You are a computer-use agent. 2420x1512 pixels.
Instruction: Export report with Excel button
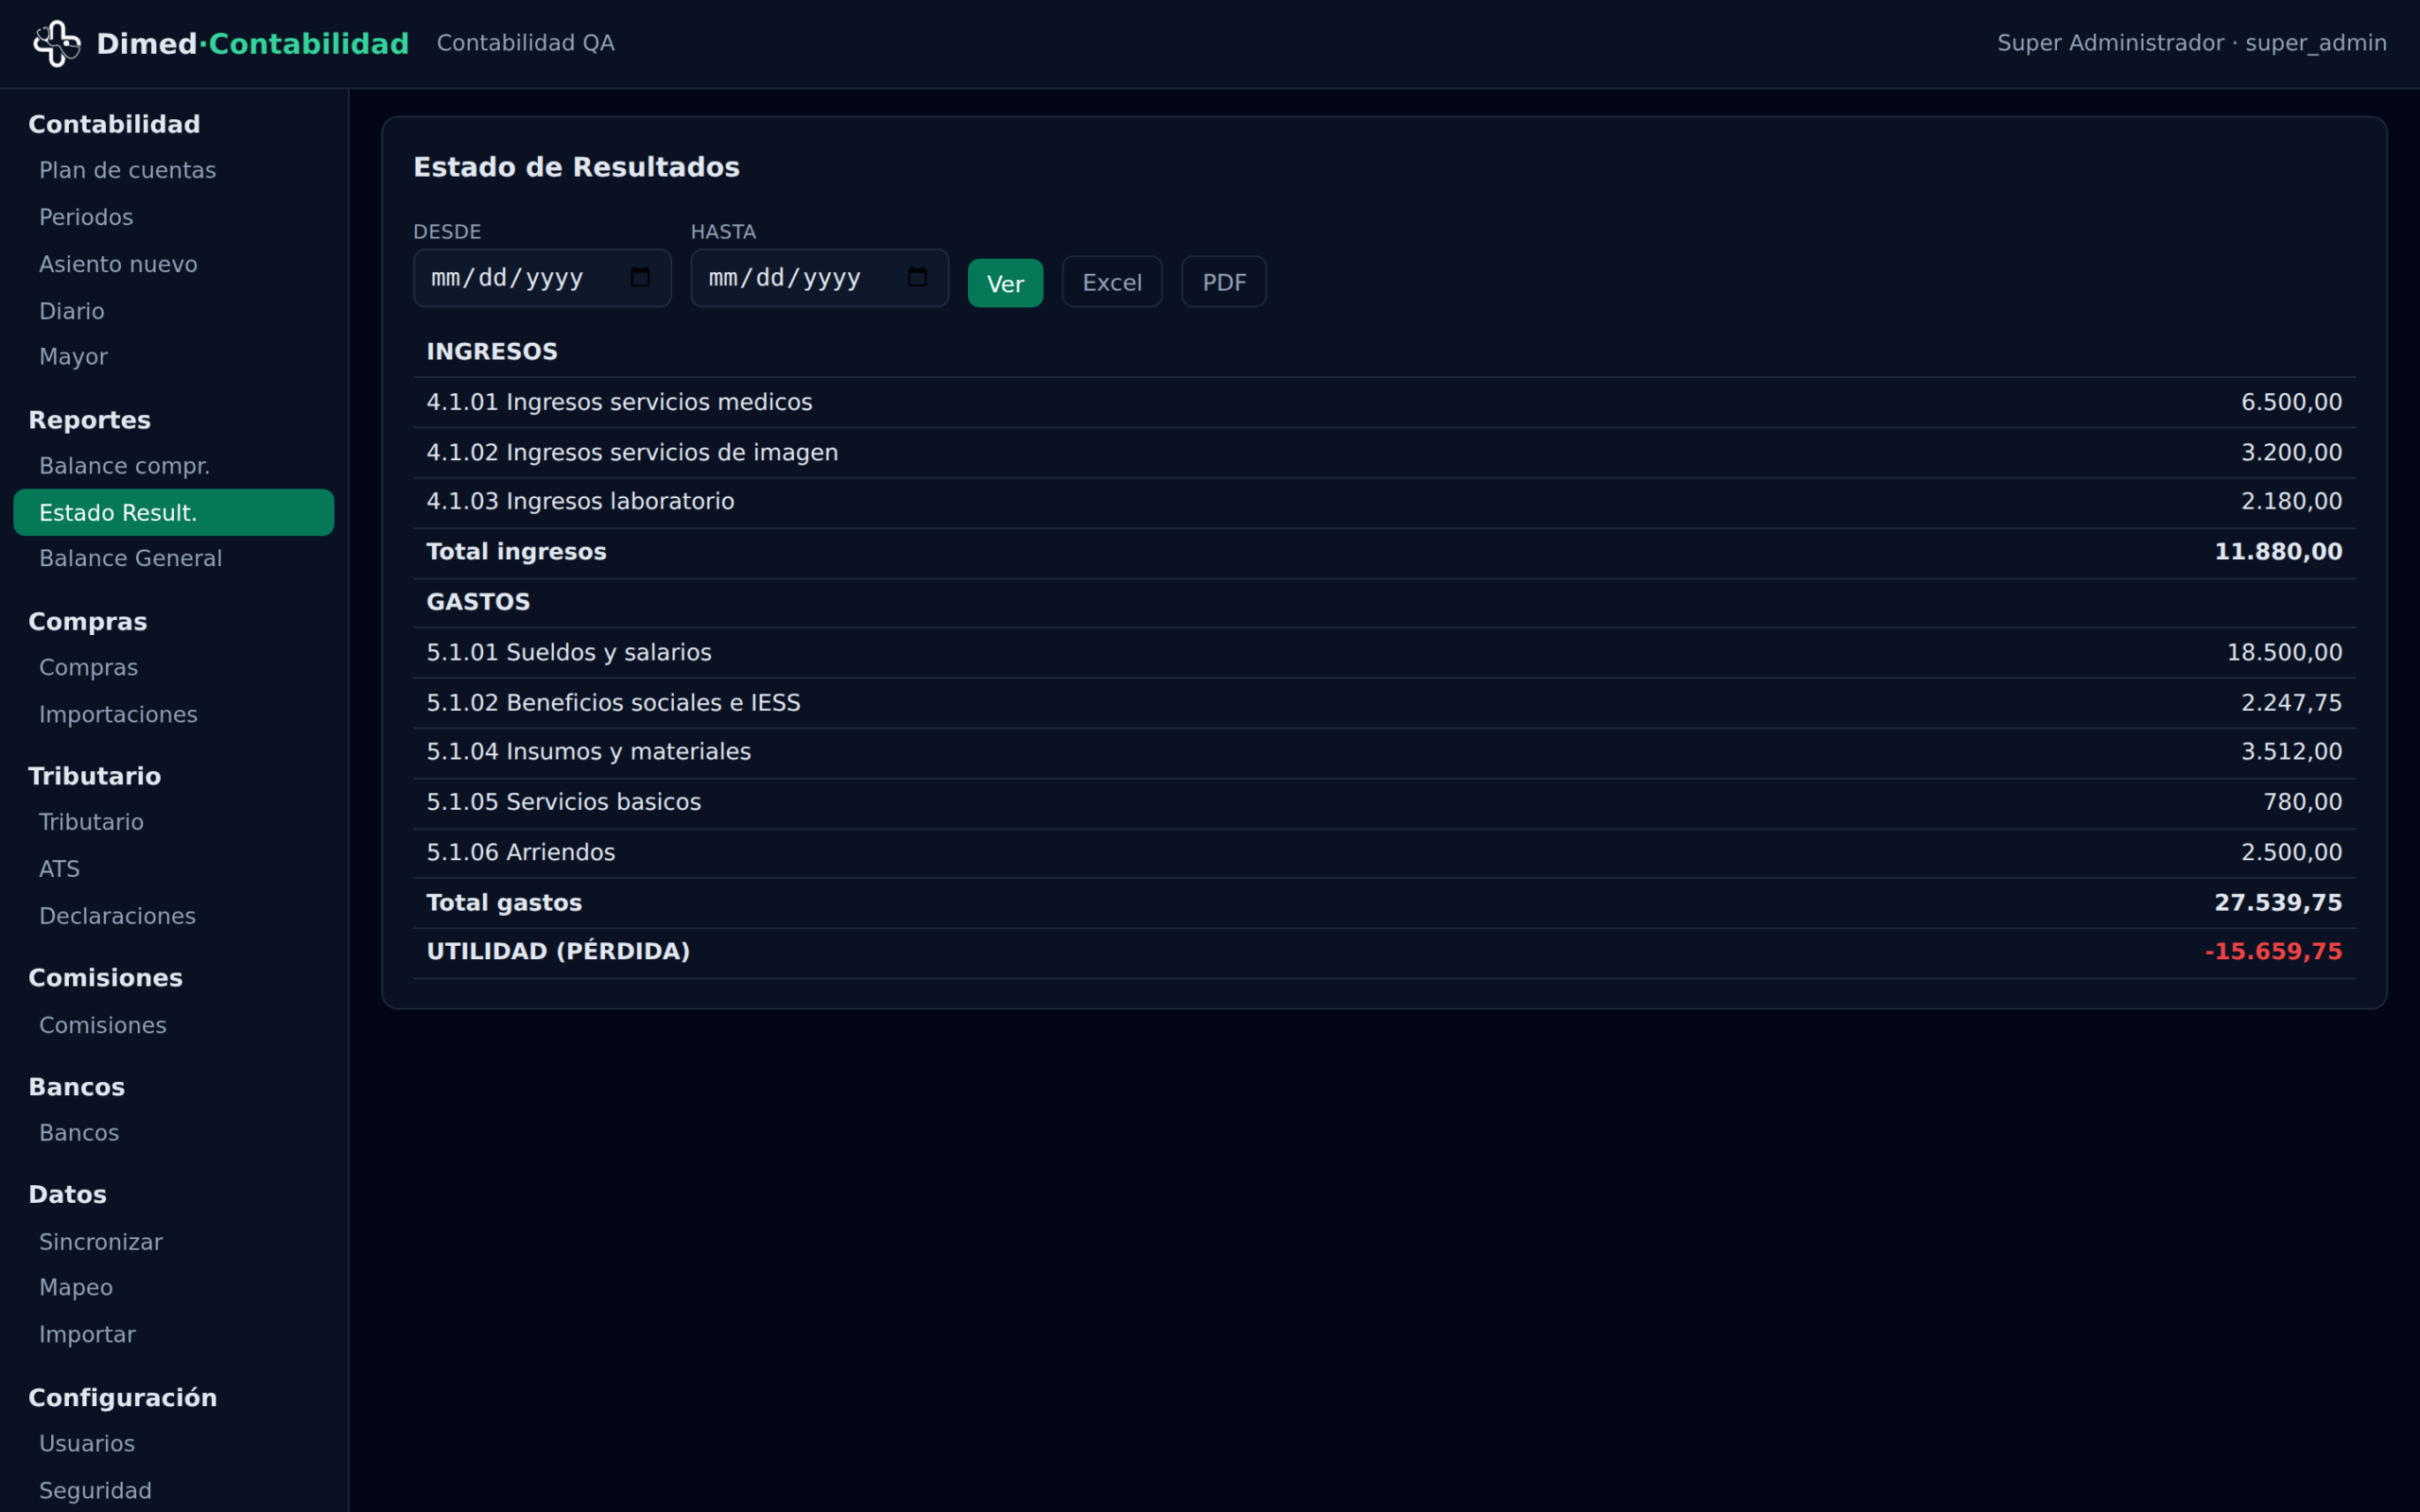(x=1112, y=282)
